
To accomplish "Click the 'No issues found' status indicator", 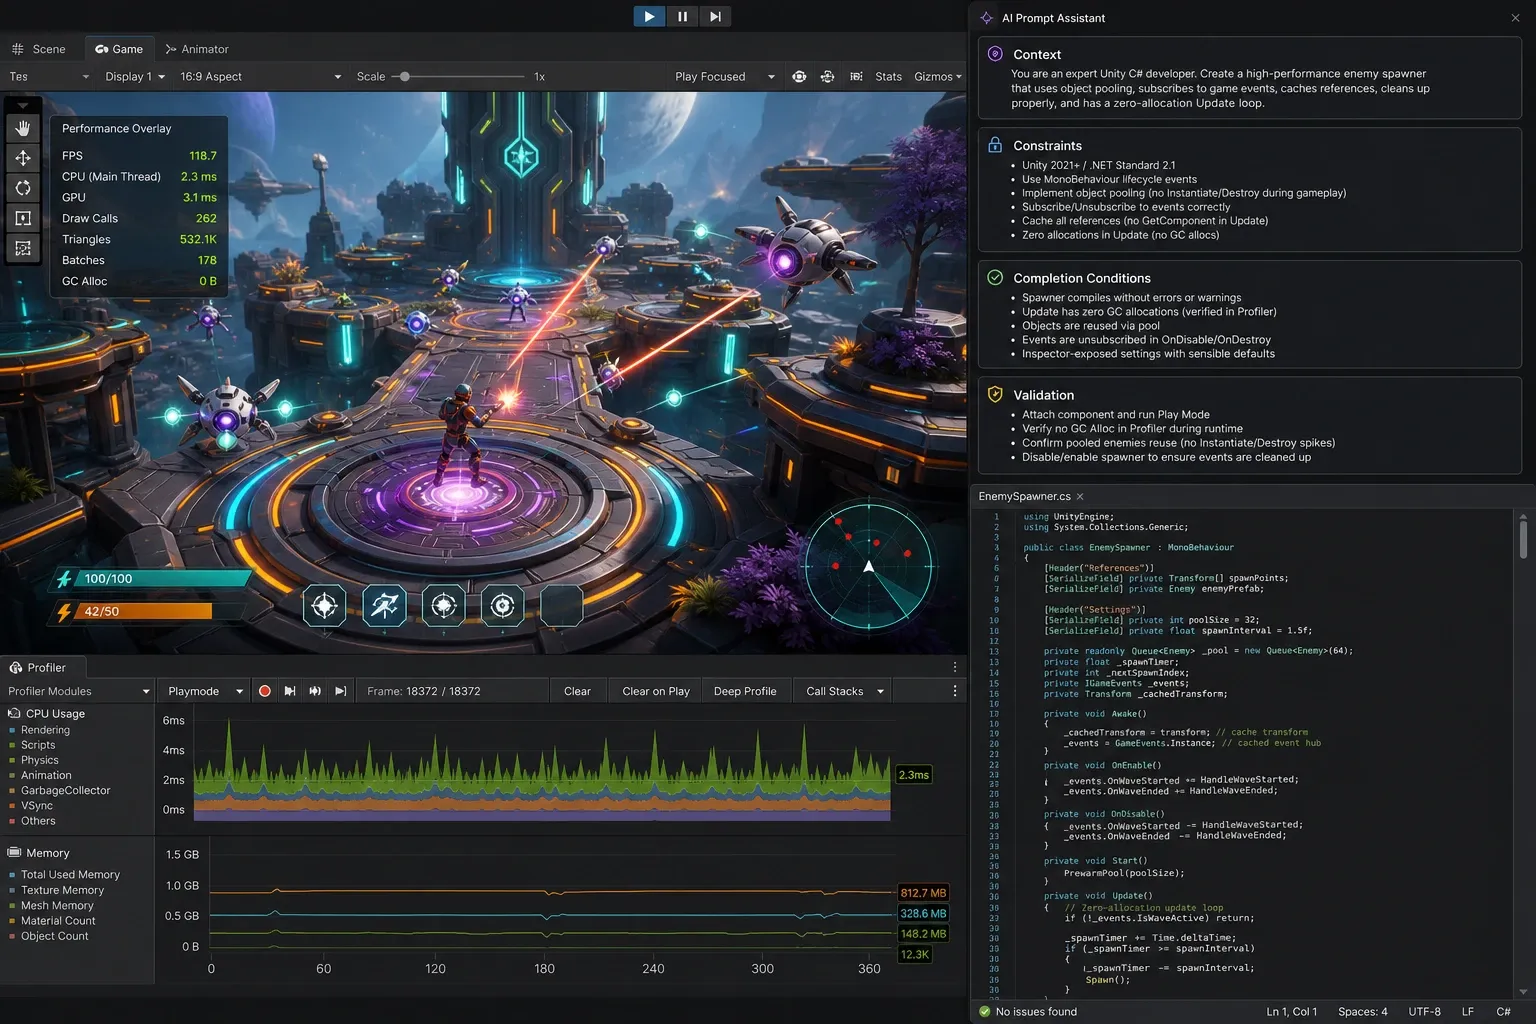I will [1027, 1012].
